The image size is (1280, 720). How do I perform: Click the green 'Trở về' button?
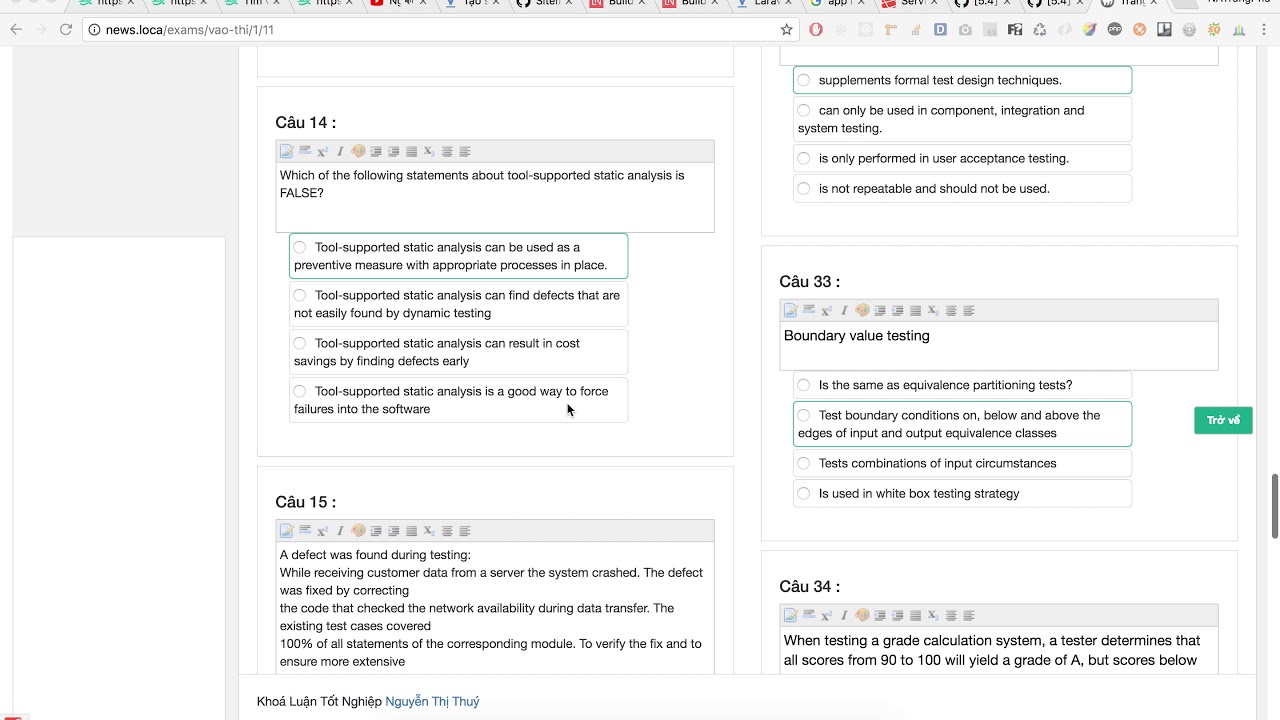point(1223,420)
